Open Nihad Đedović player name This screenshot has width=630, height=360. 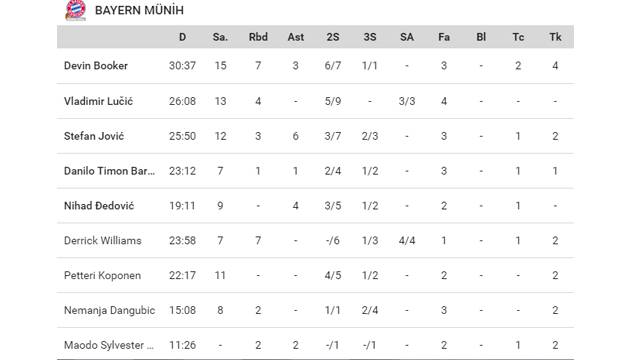tap(99, 206)
